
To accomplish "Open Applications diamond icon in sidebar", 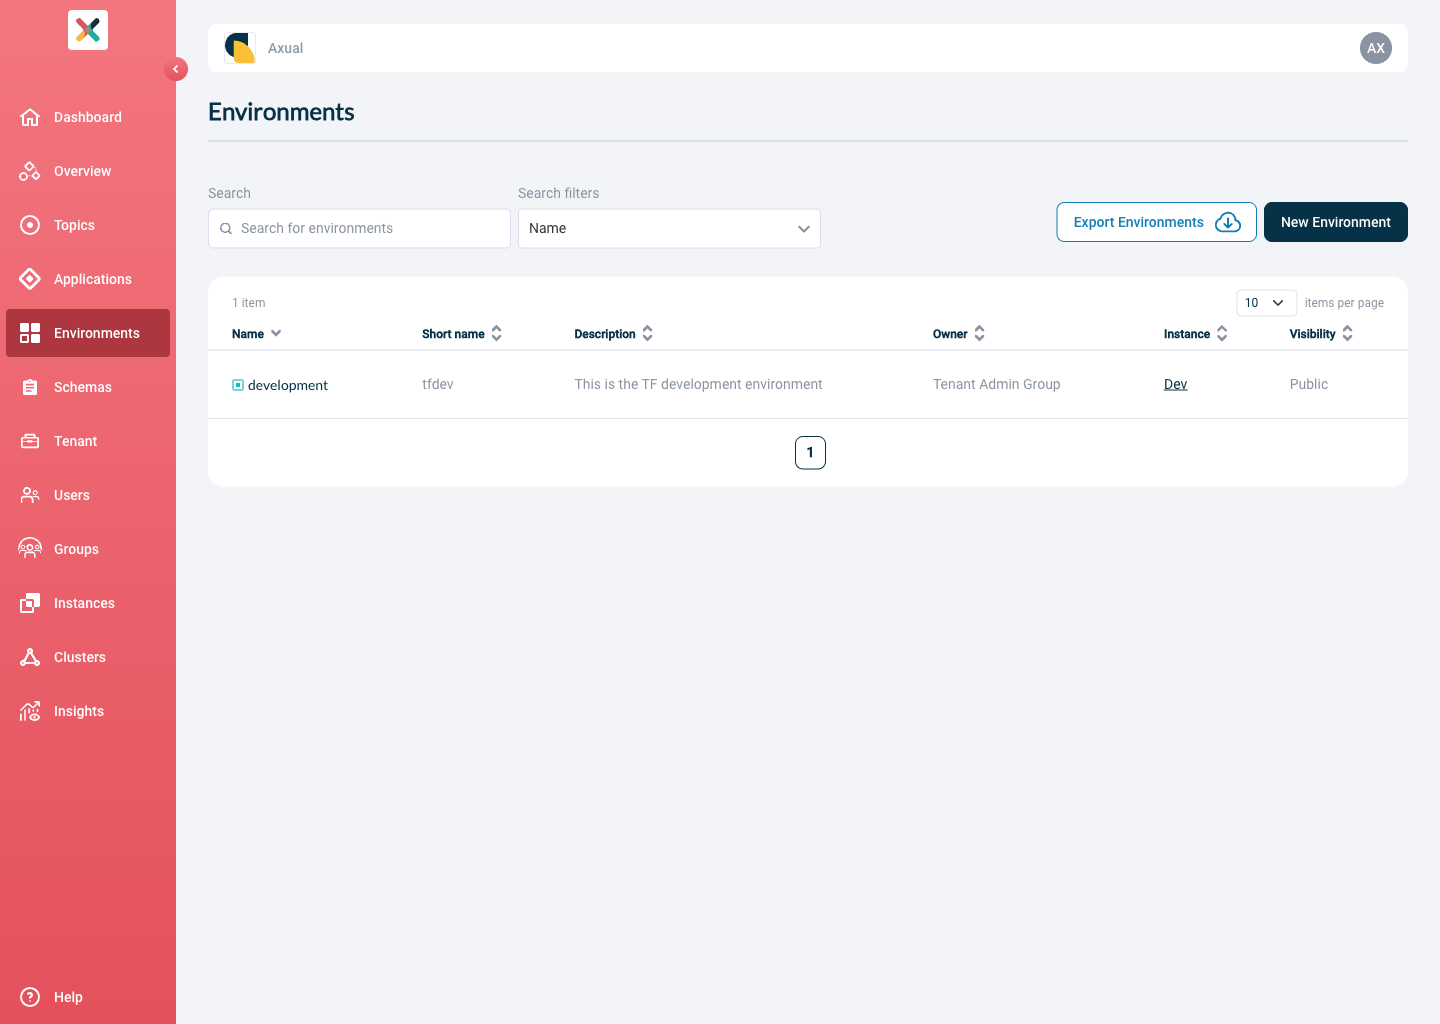I will 30,279.
